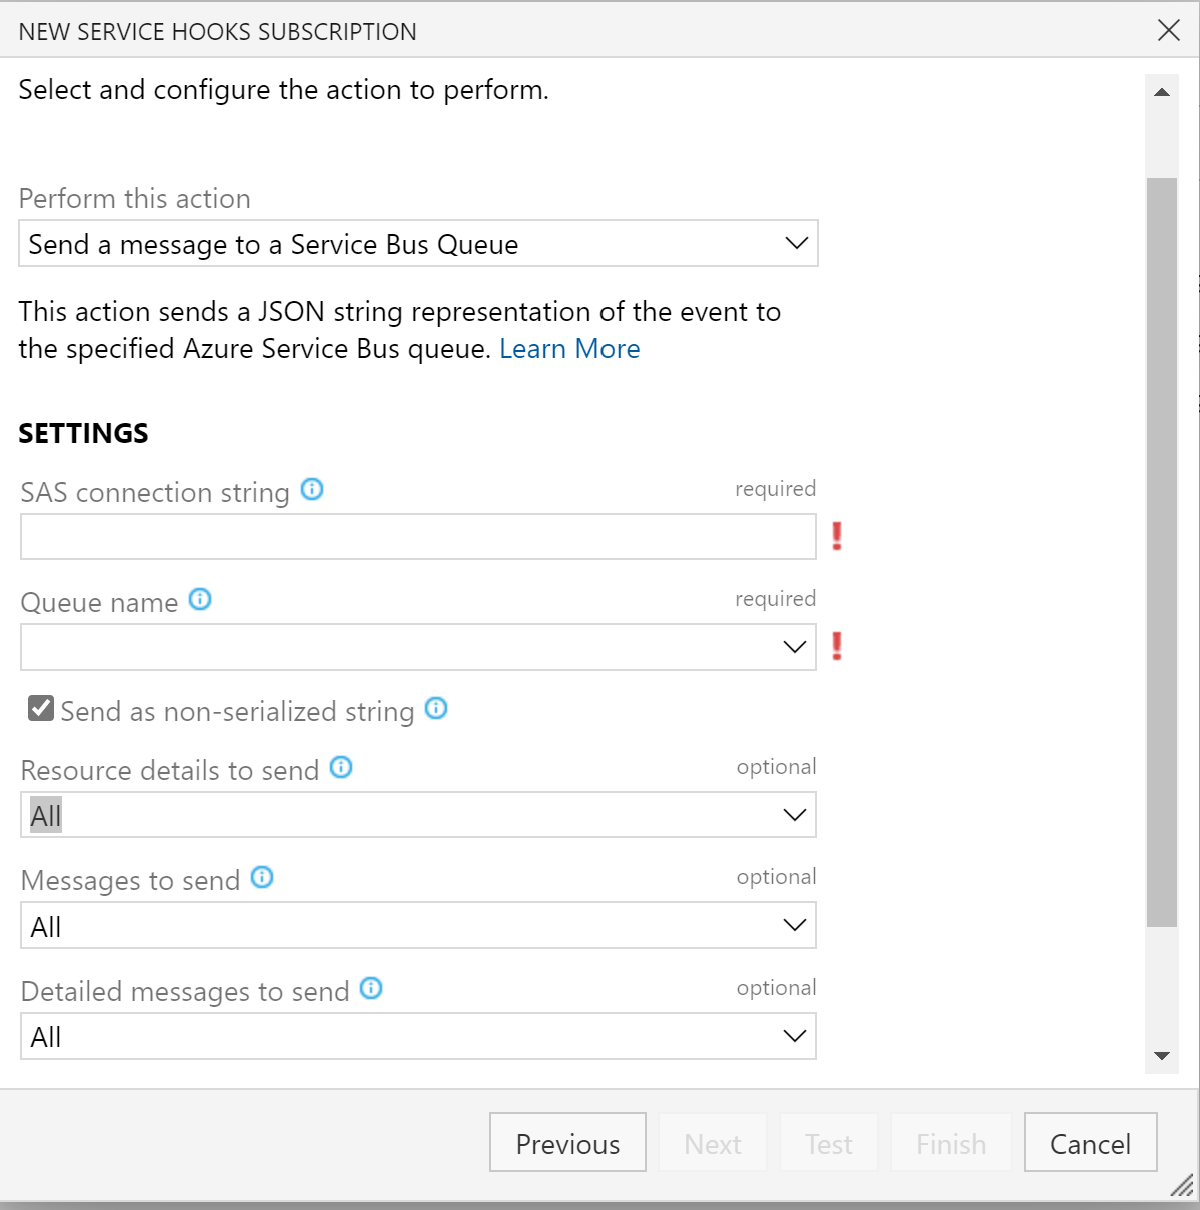1200x1210 pixels.
Task: Uncheck Send as non-serialized string checkbox
Action: [41, 709]
